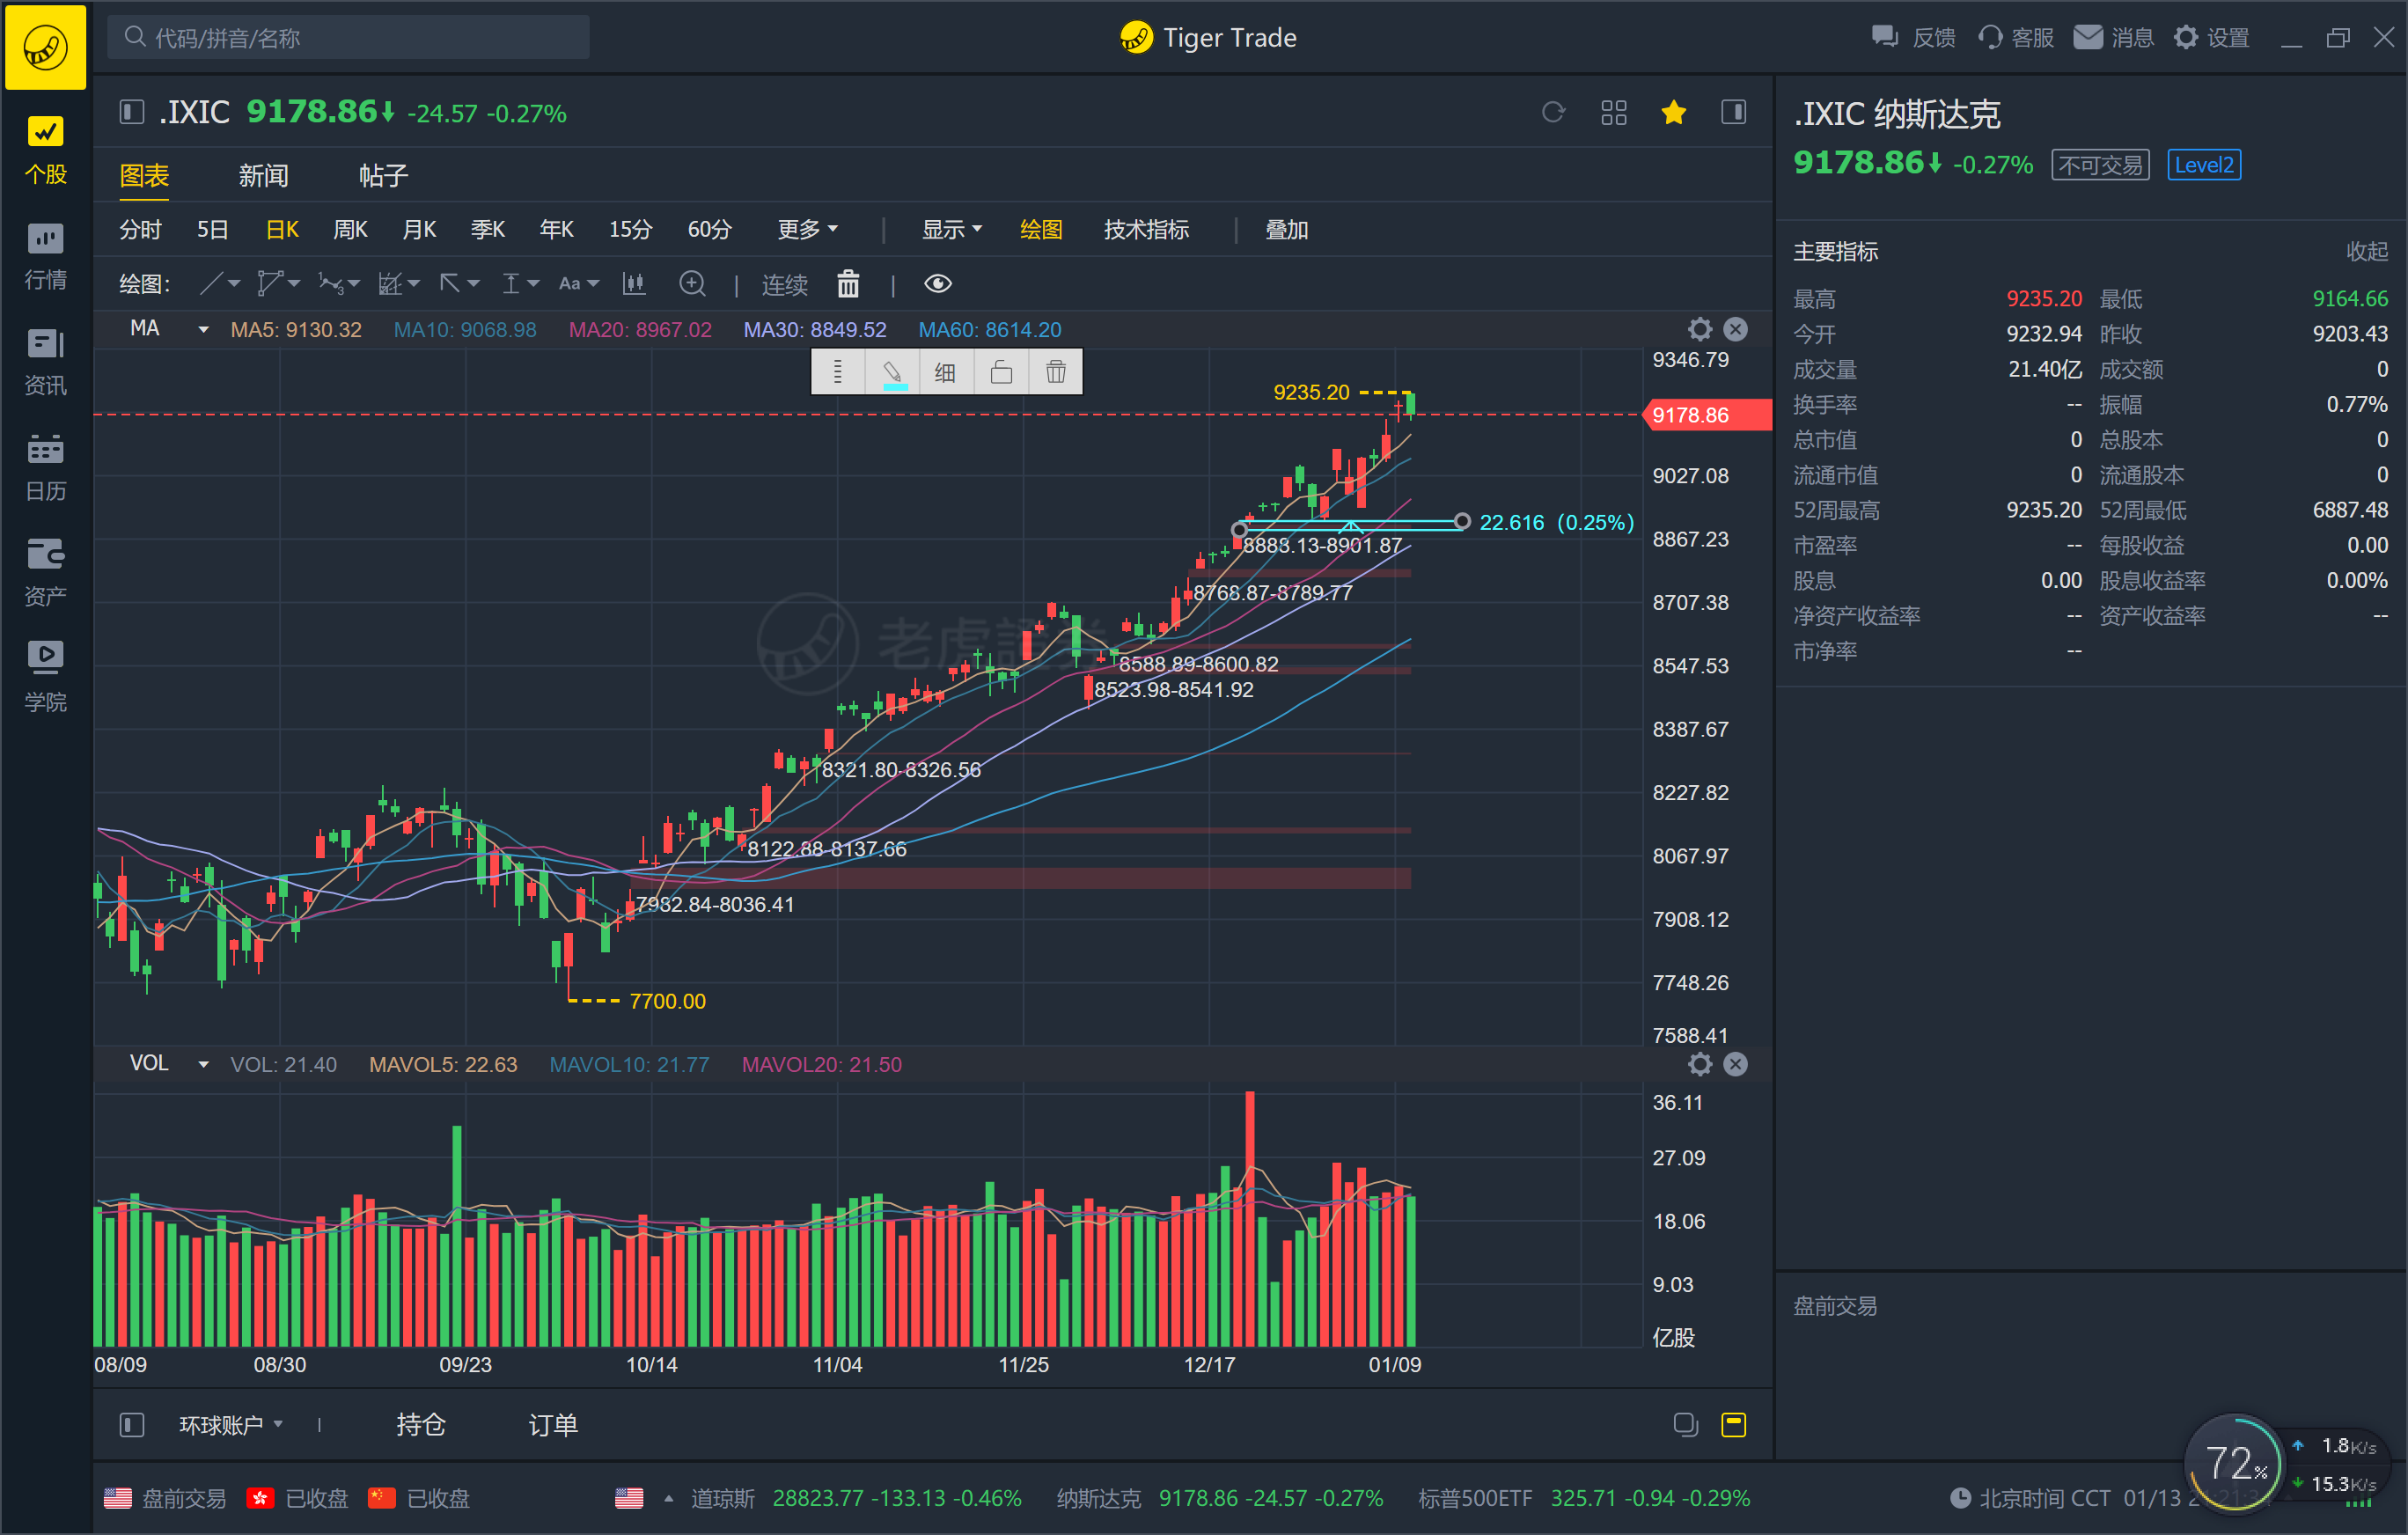Expand the VOL indicator dropdown
The width and height of the screenshot is (2408, 1535).
pos(203,1064)
